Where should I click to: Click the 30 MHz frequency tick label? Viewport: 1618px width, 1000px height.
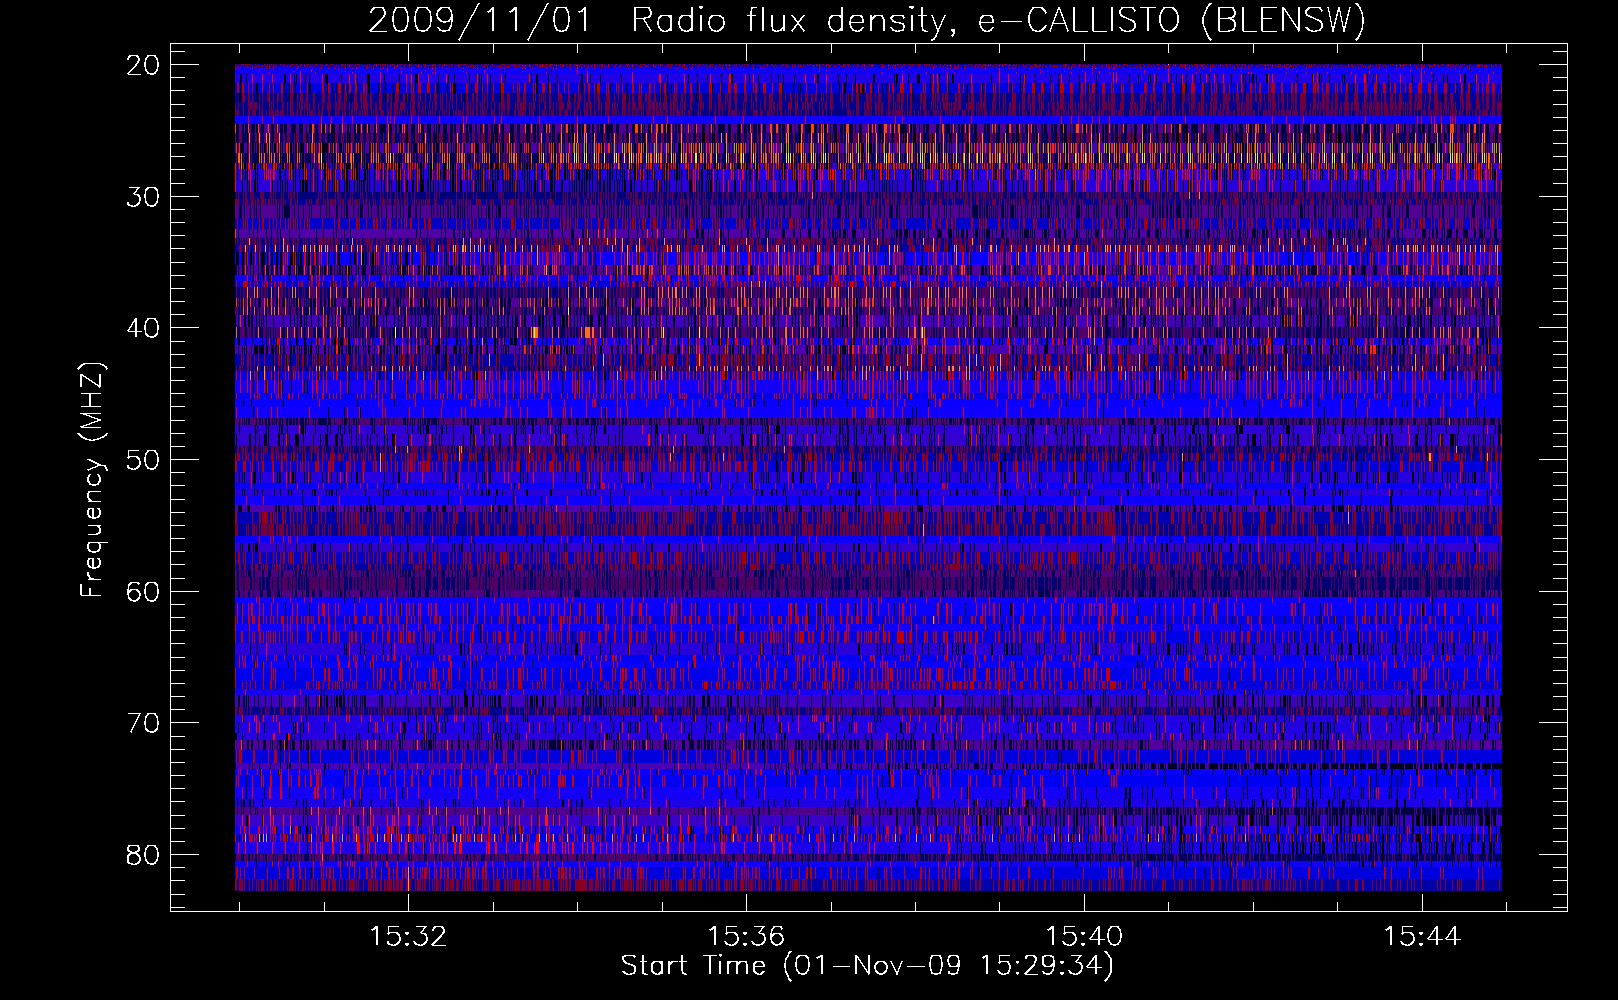point(144,197)
